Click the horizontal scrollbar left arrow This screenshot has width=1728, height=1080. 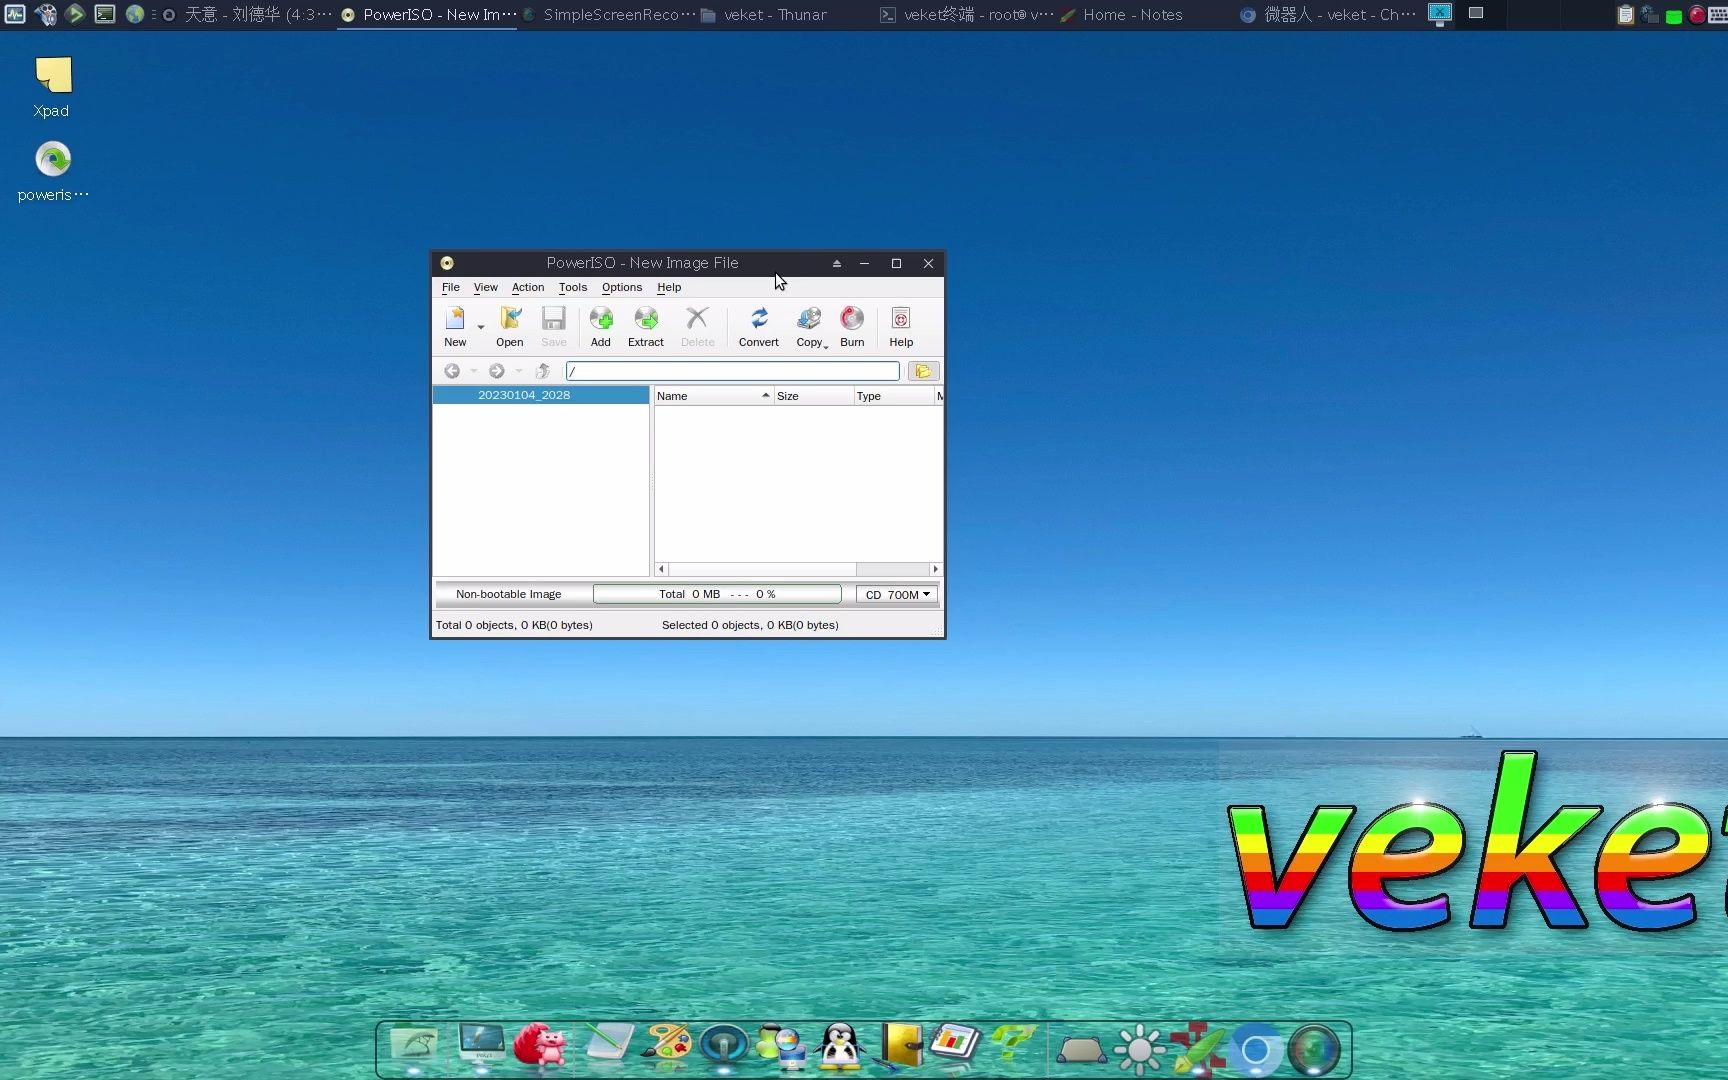pos(661,569)
